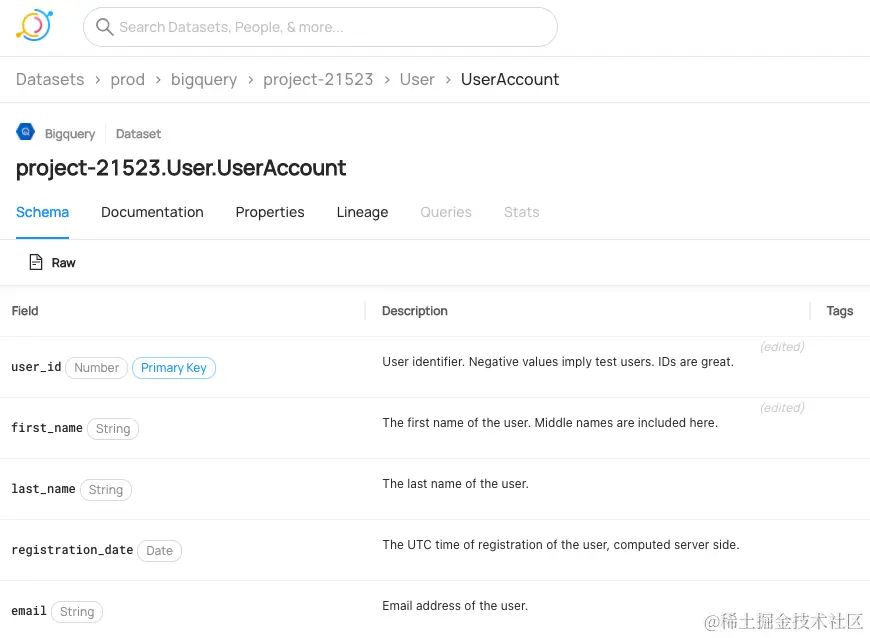Click the Bigquery platform label
870x638 pixels.
(70, 134)
